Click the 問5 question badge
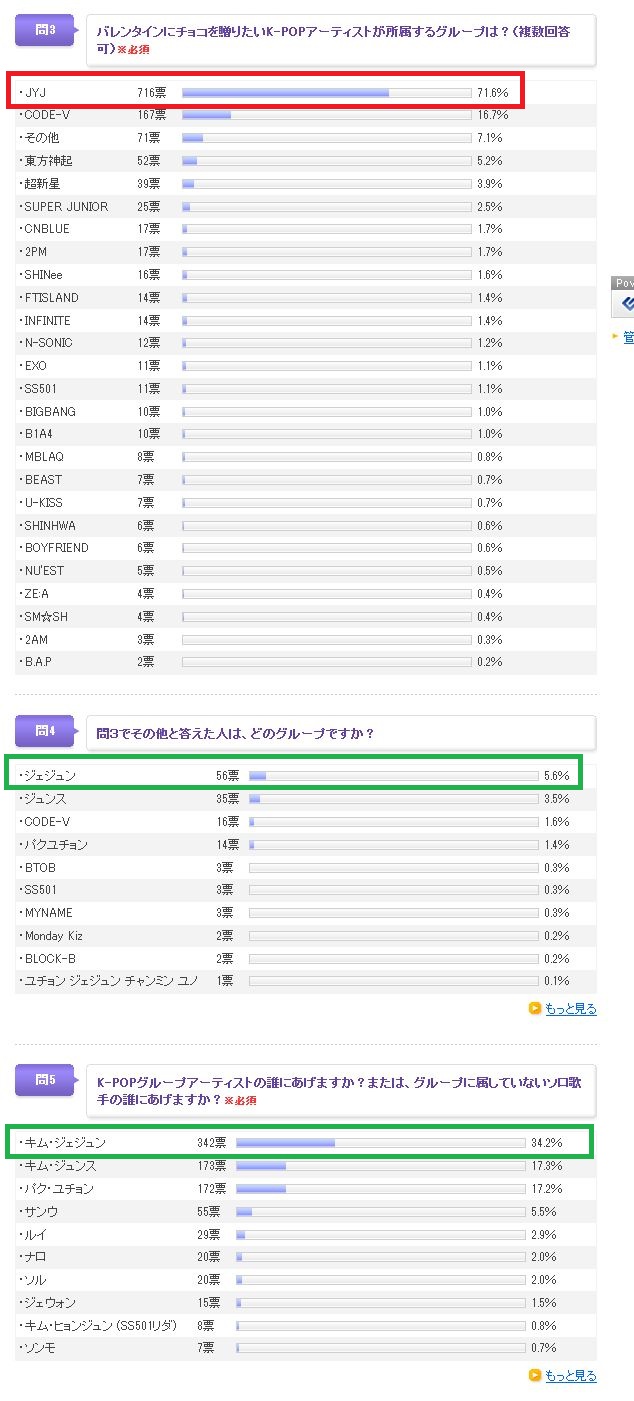This screenshot has height=1401, width=634. (x=45, y=1079)
